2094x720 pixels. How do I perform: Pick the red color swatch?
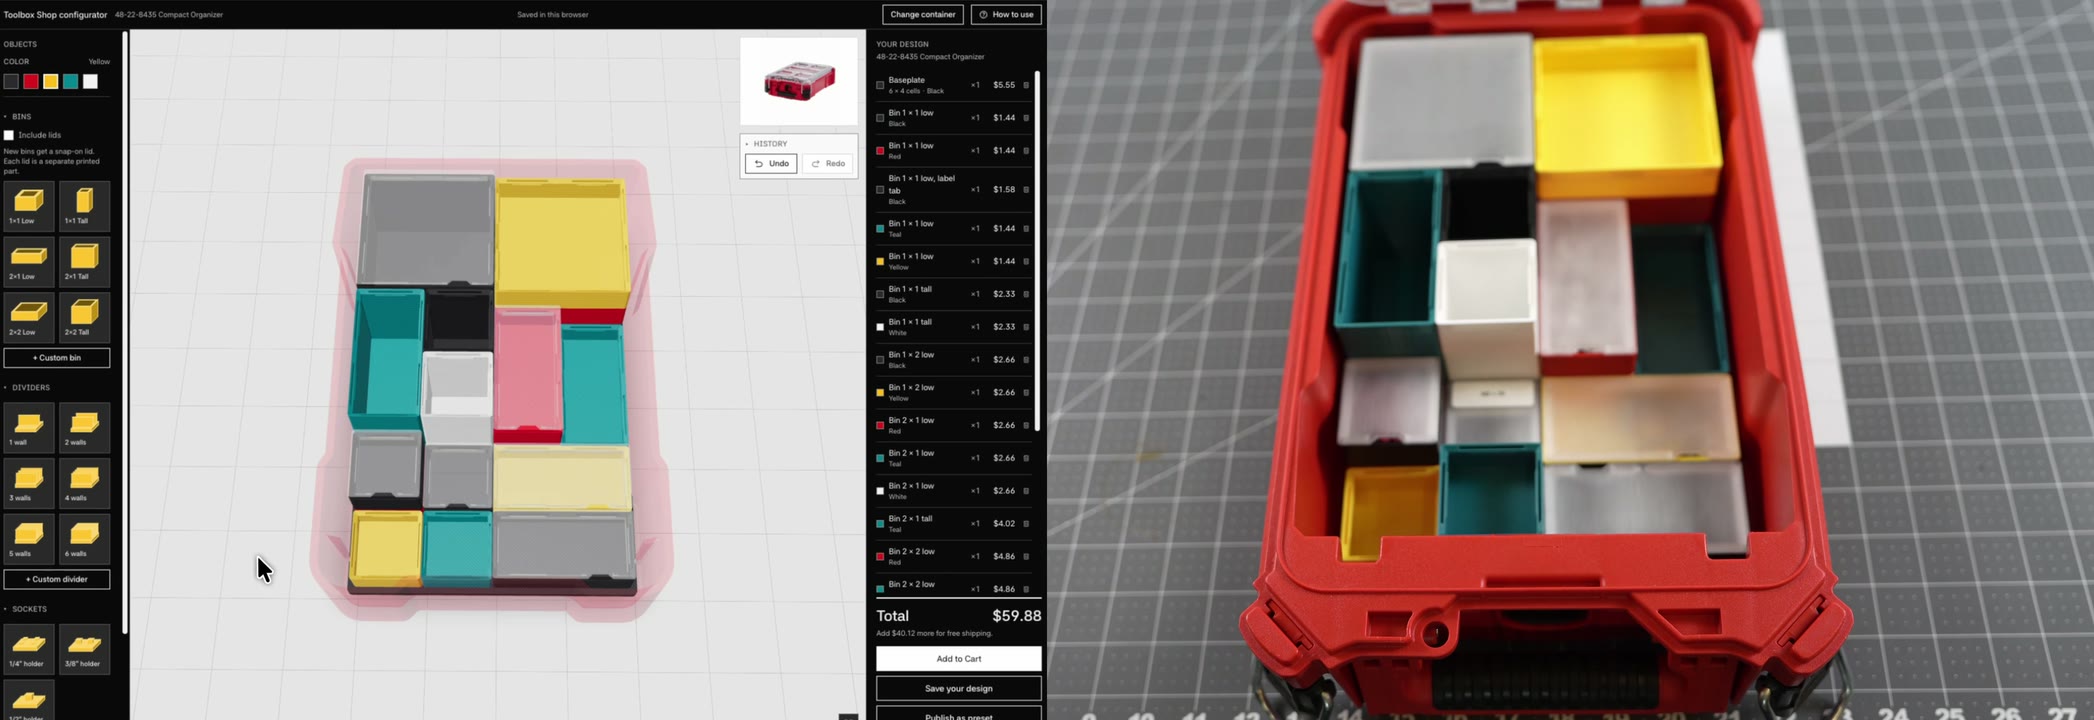(31, 82)
